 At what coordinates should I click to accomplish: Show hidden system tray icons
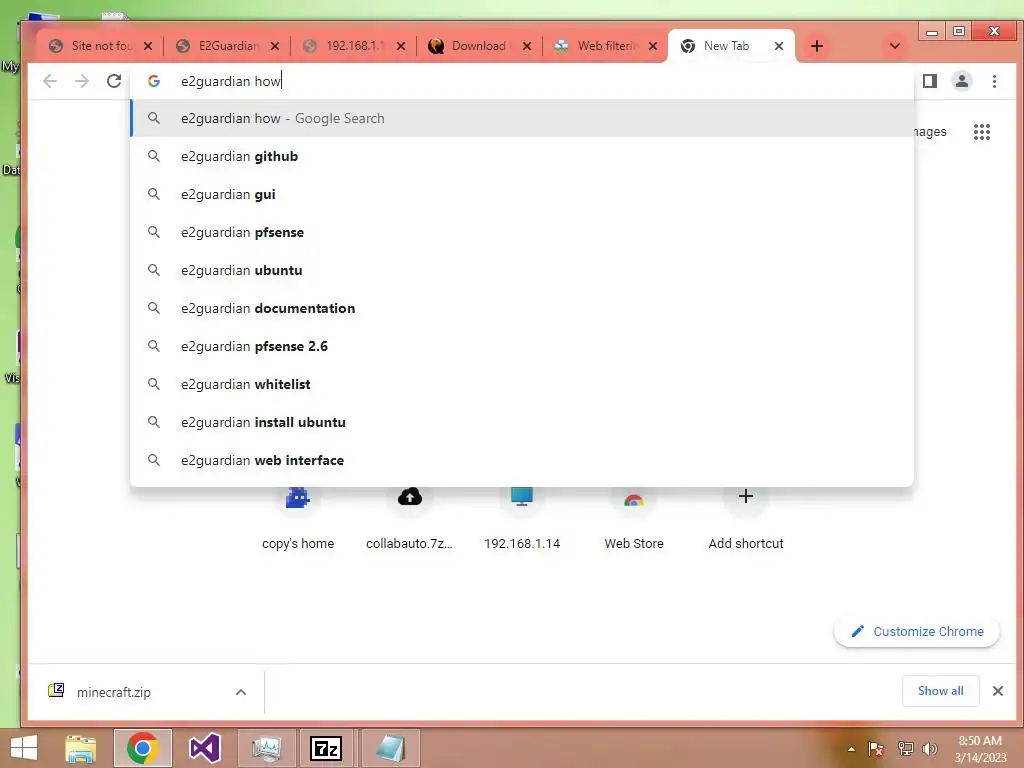click(851, 749)
